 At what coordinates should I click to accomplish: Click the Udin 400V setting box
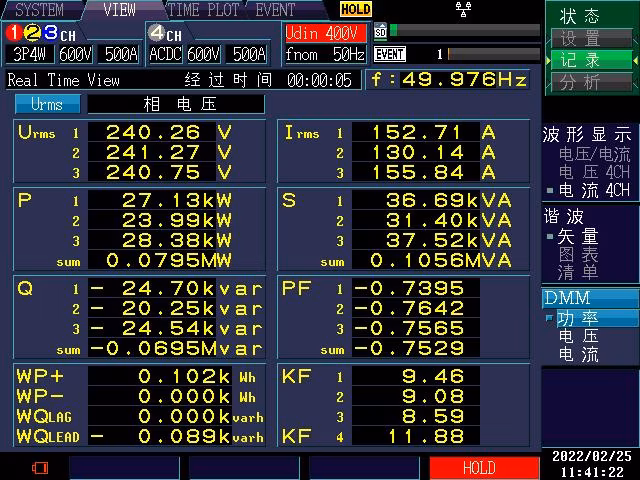(x=325, y=33)
